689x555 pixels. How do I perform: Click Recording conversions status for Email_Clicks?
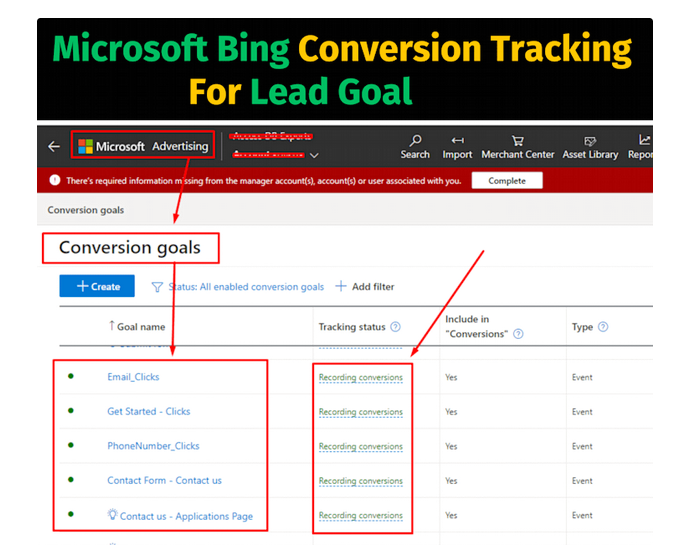pos(361,377)
